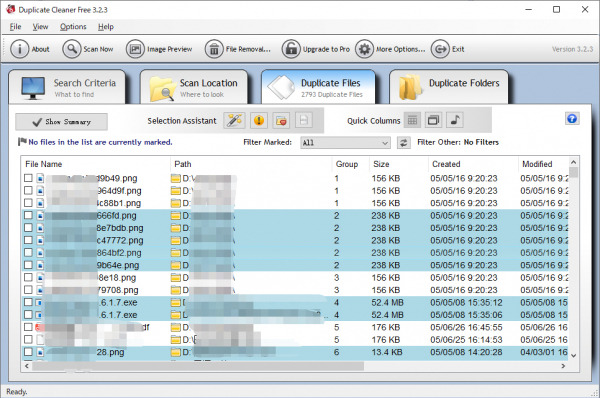Select the Quick Columns windows icon

coord(433,121)
